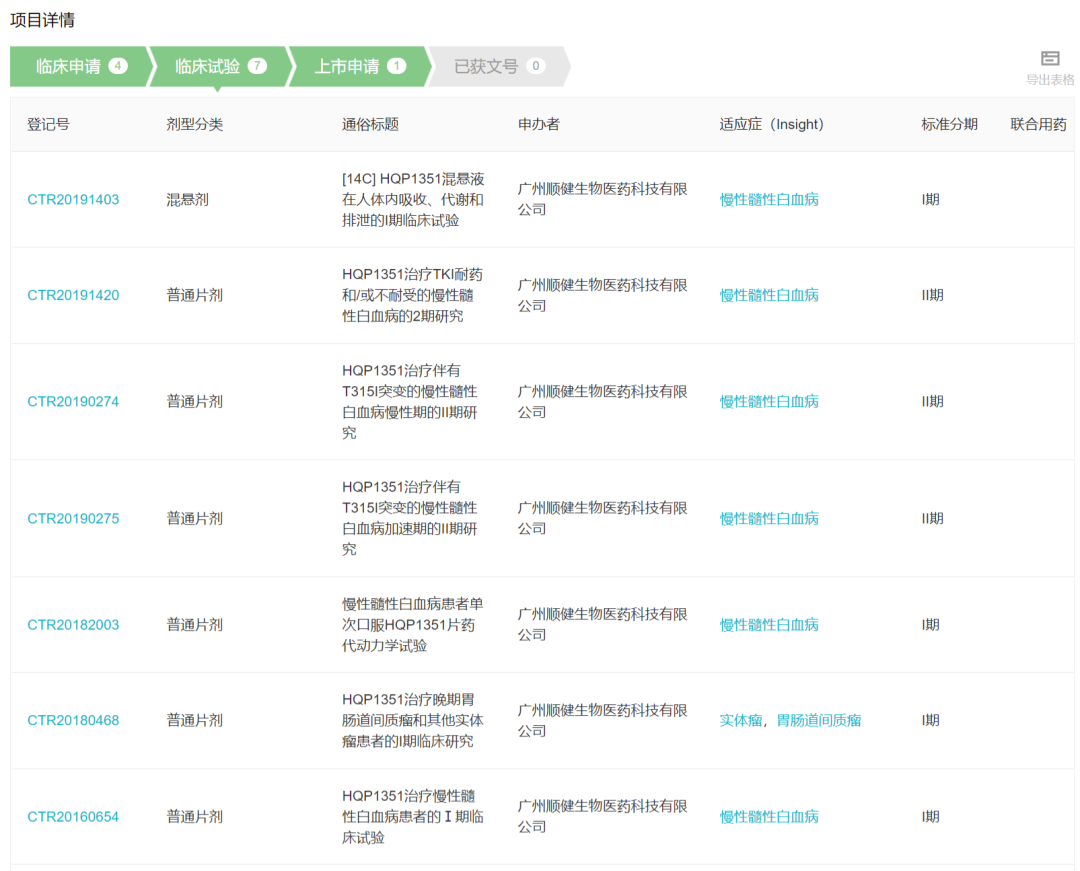
Task: Click the title mentioning 慢性期的II期研究
Action: pos(410,401)
